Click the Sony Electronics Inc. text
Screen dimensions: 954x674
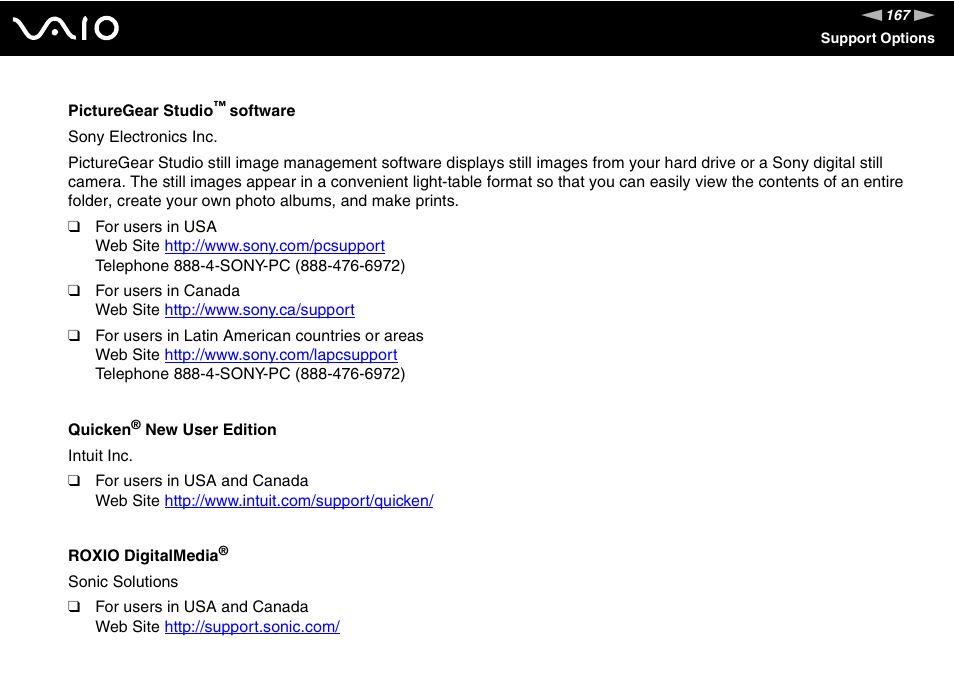[142, 137]
